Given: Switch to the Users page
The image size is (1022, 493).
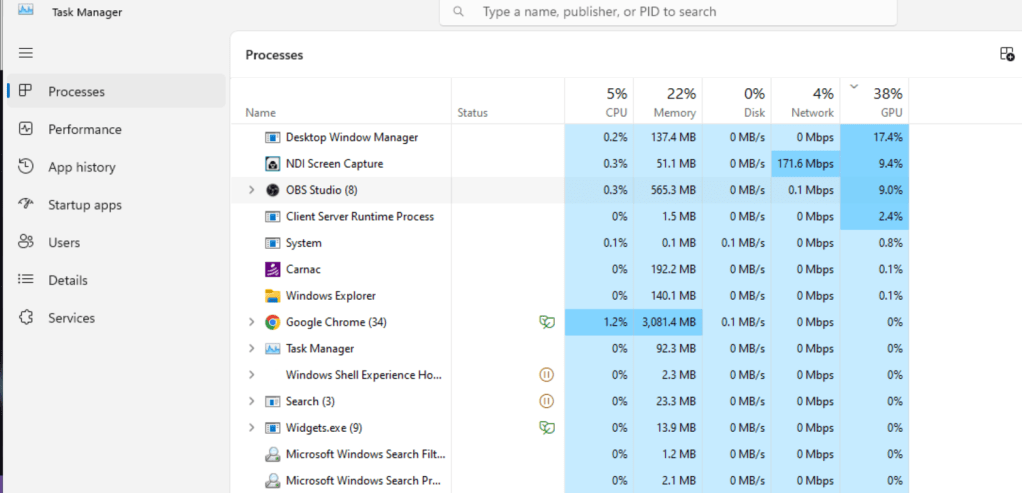Looking at the screenshot, I should coord(116,243).
